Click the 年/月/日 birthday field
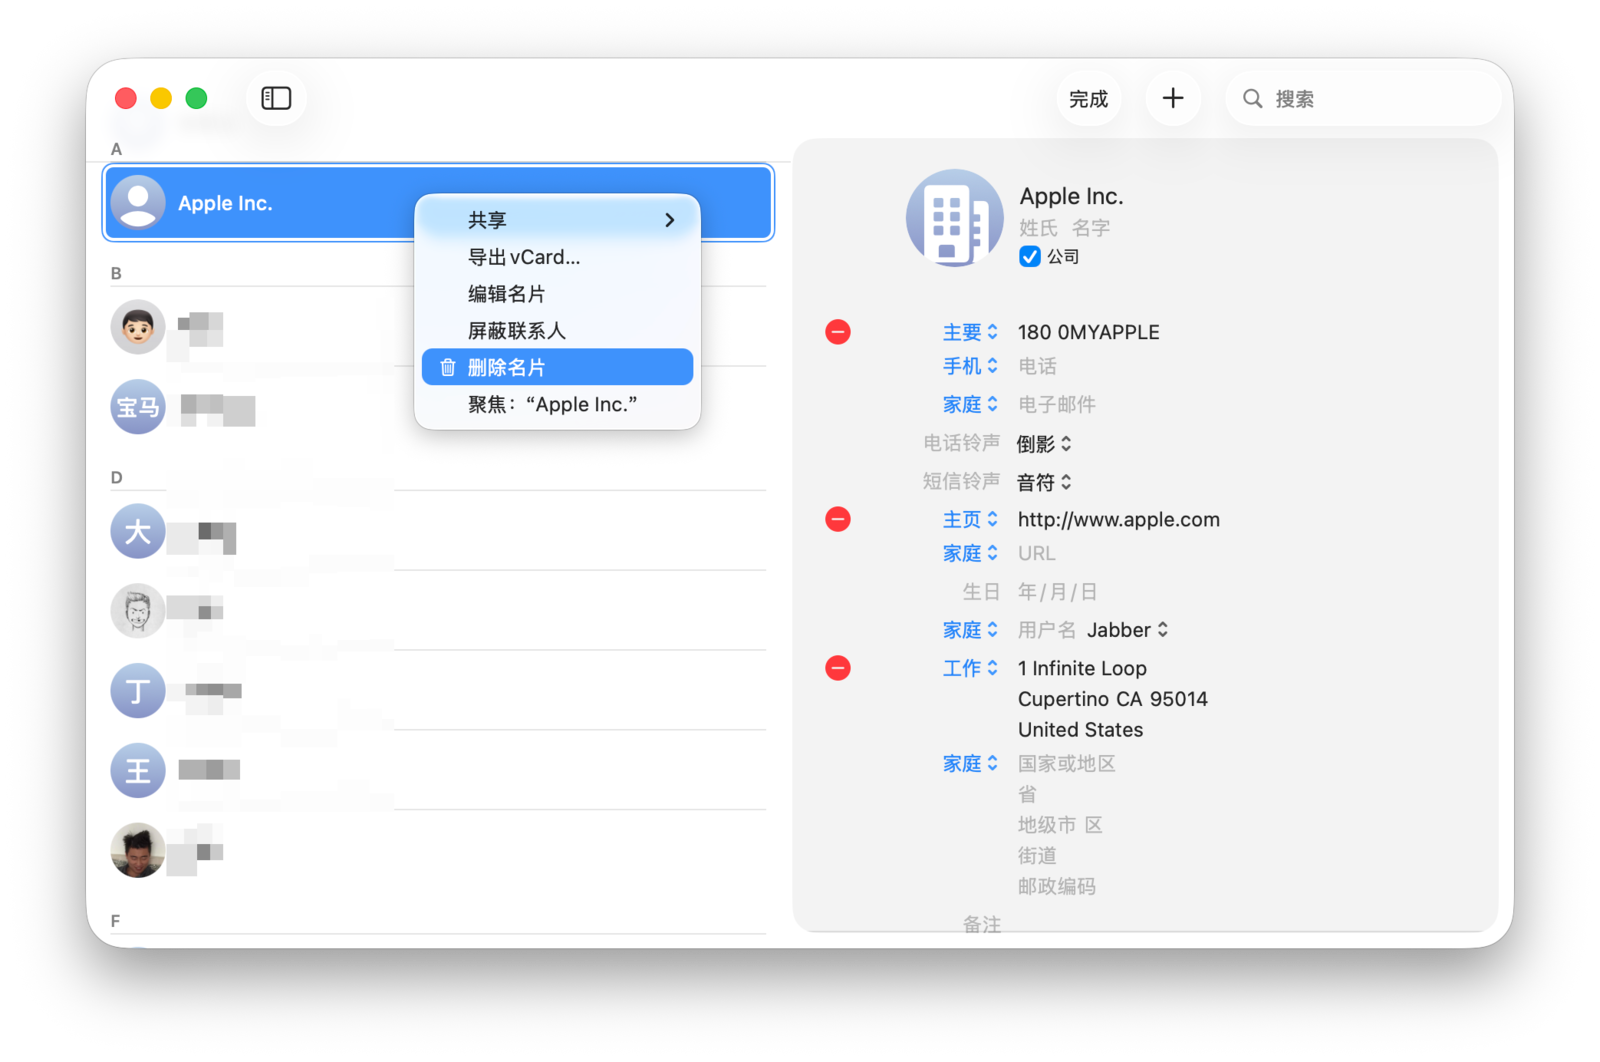This screenshot has width=1600, height=1062. [x=1057, y=592]
